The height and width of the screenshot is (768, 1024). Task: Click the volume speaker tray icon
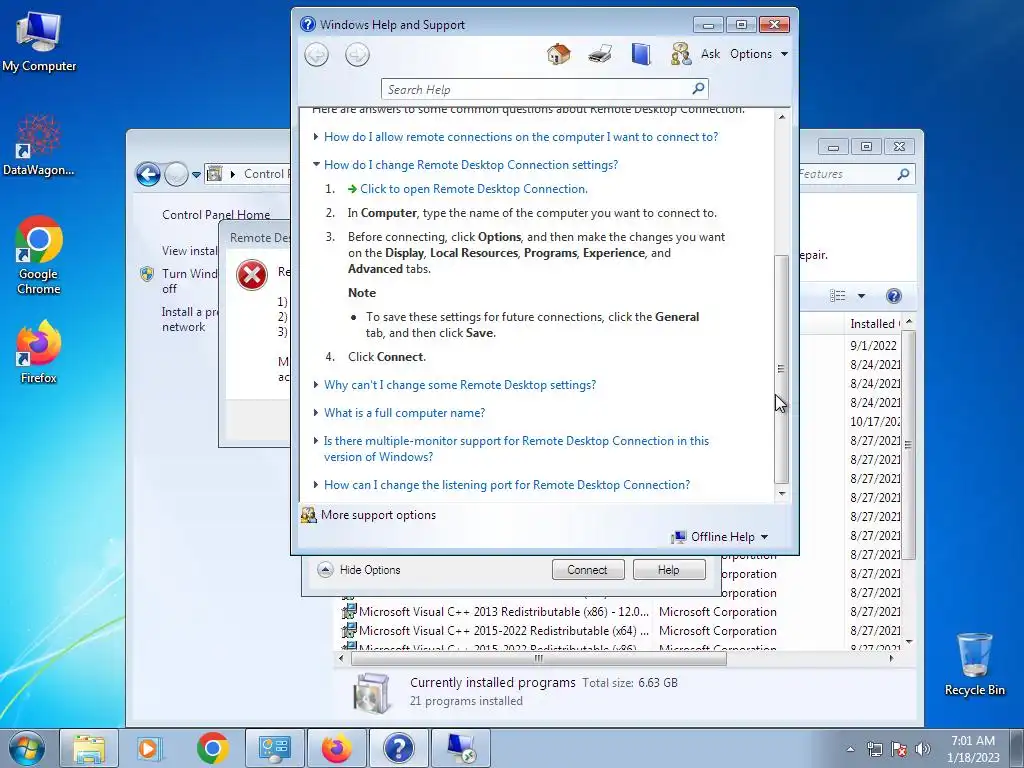923,749
